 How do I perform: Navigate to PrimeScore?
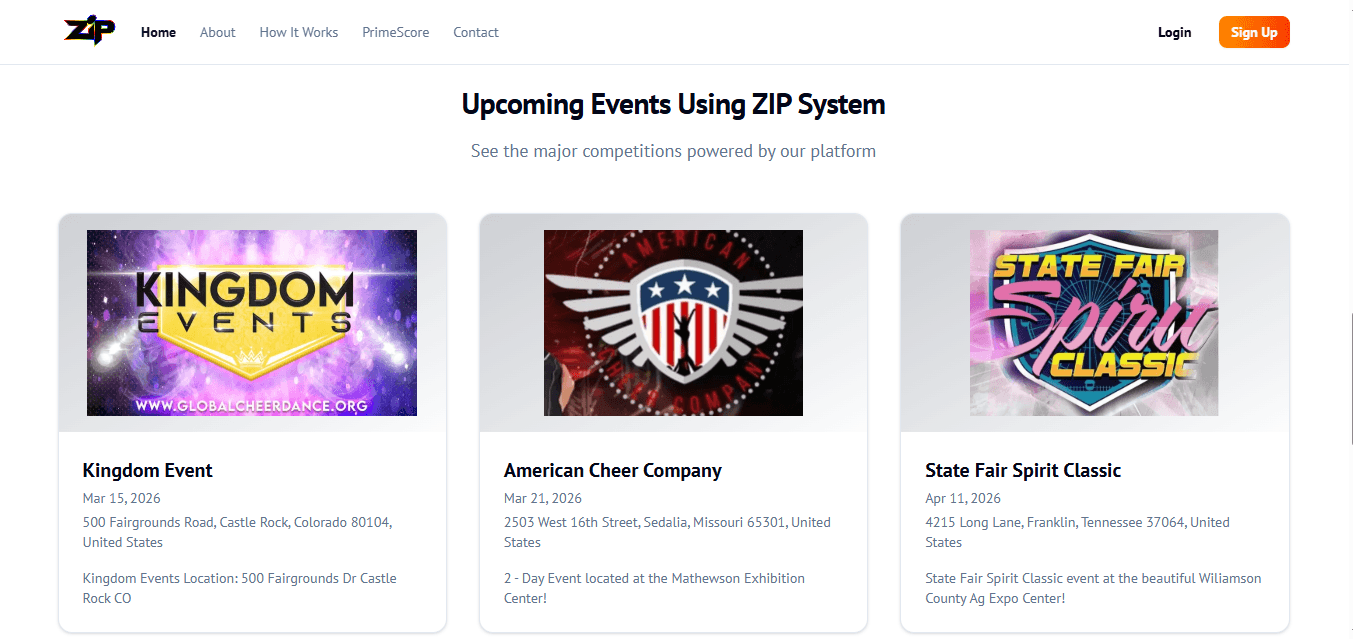(x=395, y=32)
